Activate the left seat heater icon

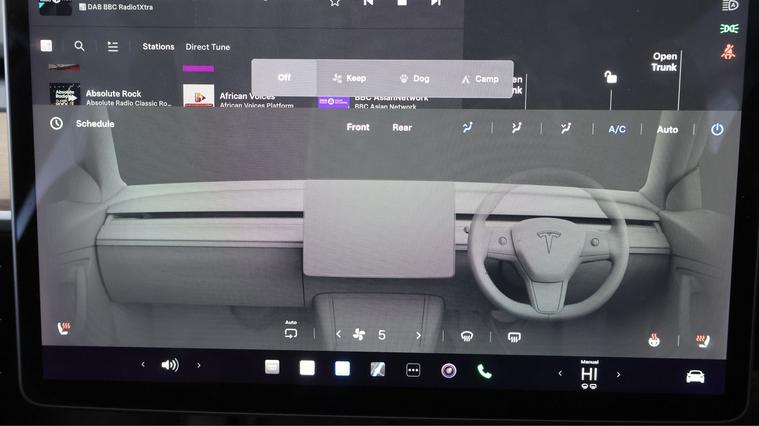65,328
